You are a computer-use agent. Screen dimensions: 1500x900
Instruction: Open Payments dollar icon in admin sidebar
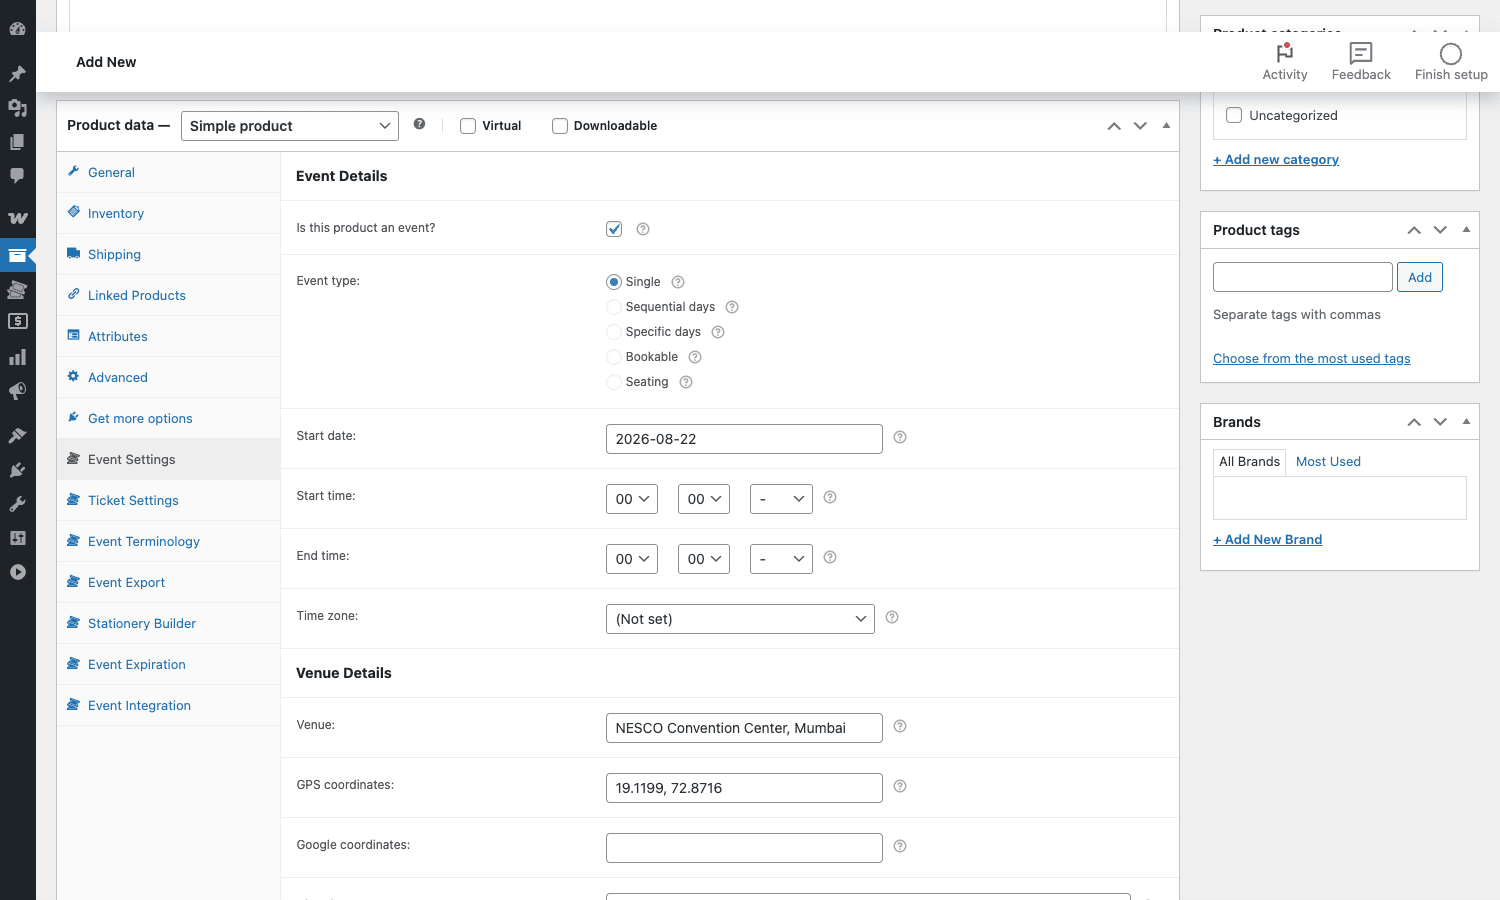(17, 322)
